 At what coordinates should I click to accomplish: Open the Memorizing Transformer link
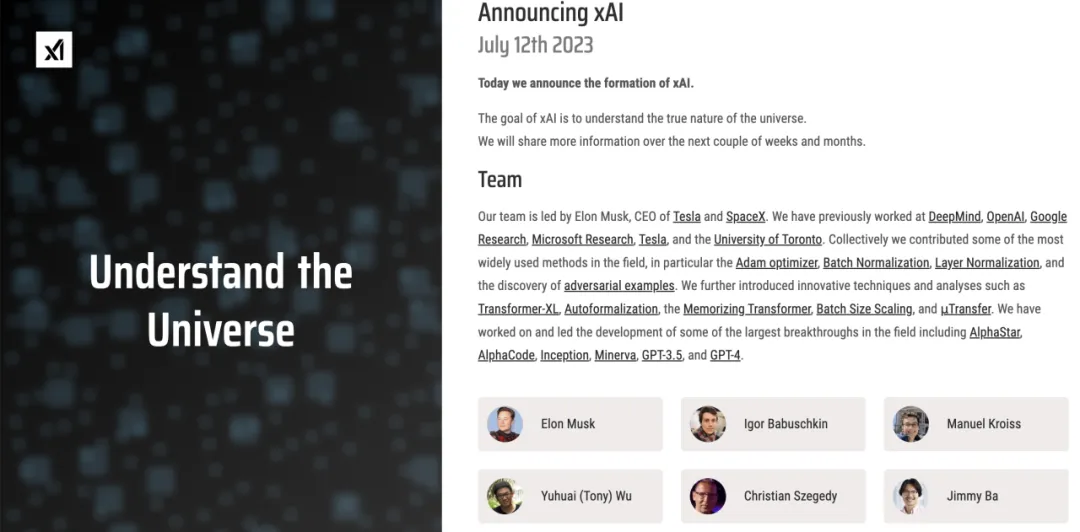click(746, 309)
